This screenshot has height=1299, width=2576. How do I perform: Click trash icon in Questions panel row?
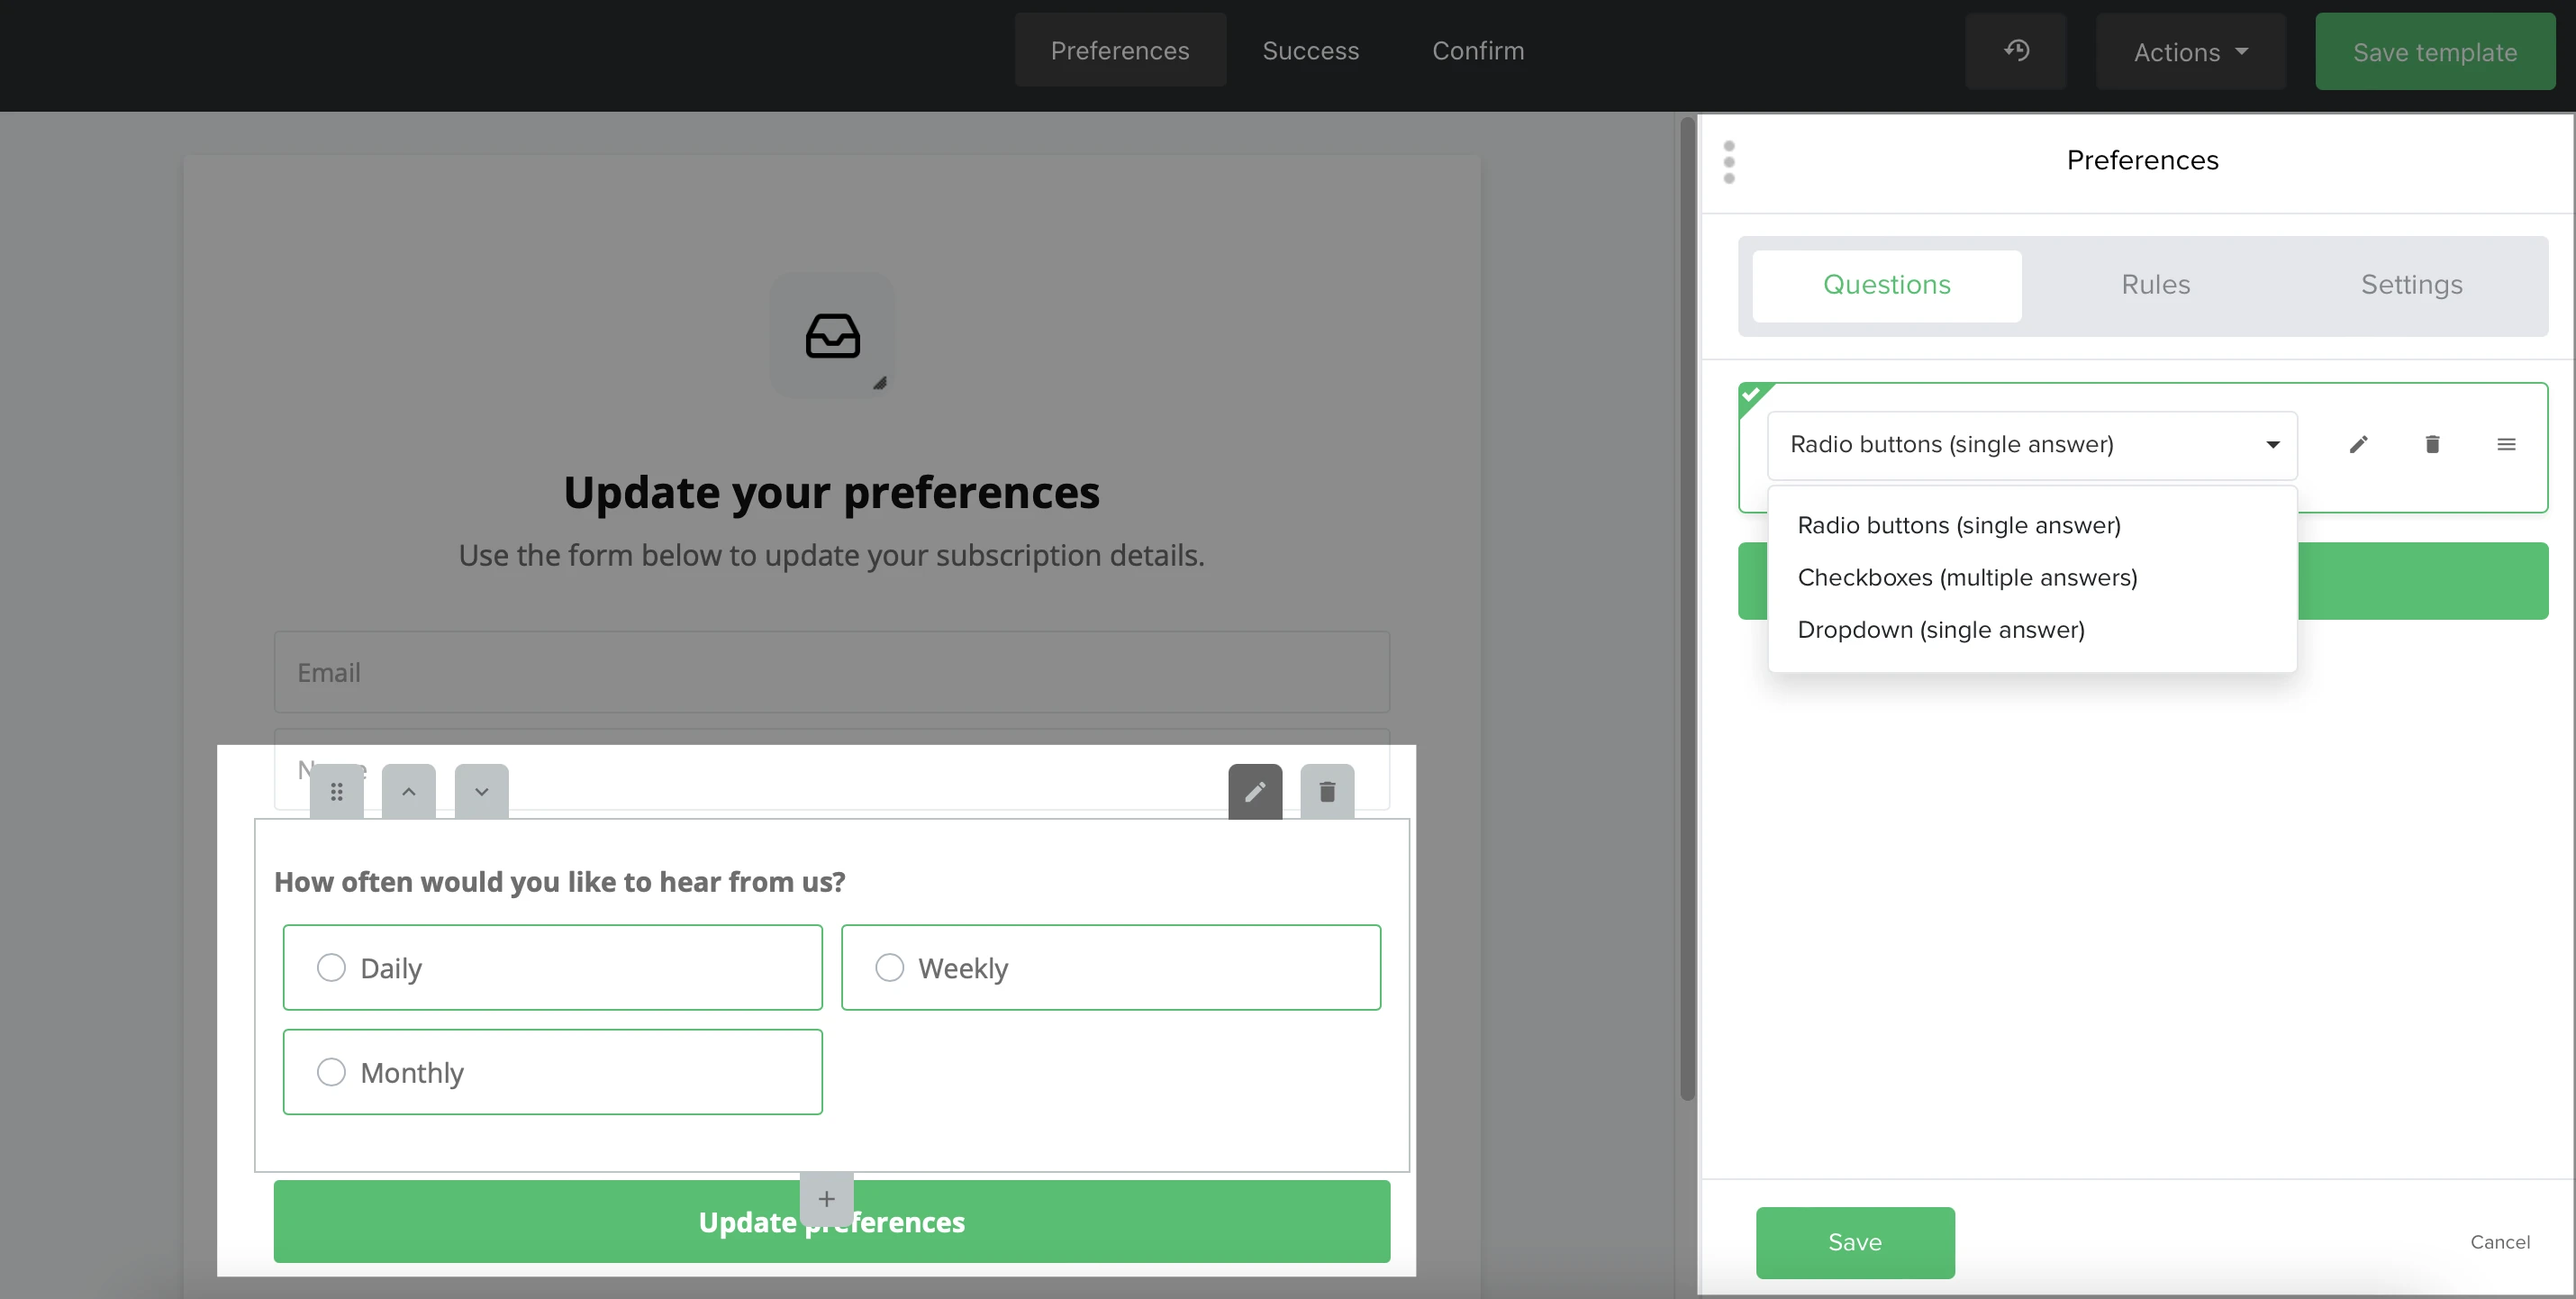2432,445
